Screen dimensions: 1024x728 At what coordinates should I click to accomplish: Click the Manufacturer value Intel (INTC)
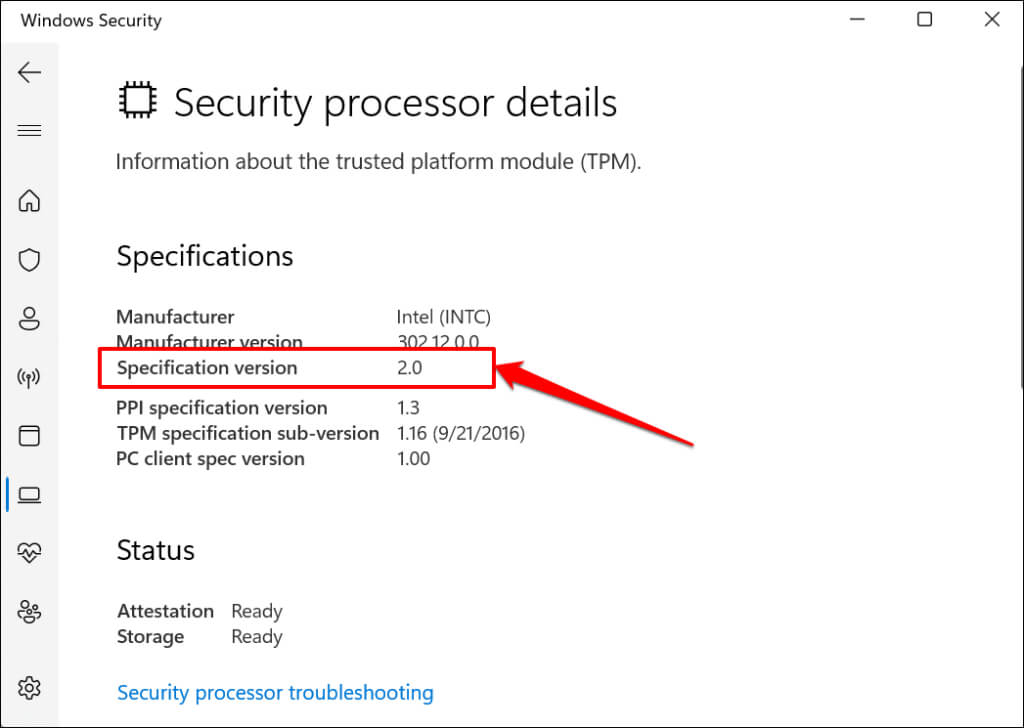(x=444, y=317)
